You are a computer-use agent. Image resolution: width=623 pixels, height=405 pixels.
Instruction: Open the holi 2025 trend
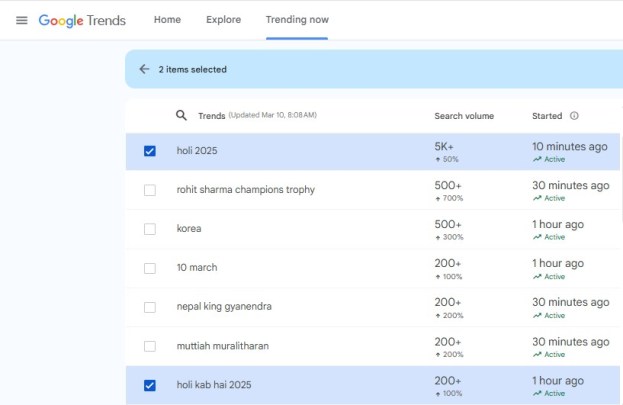(x=197, y=151)
